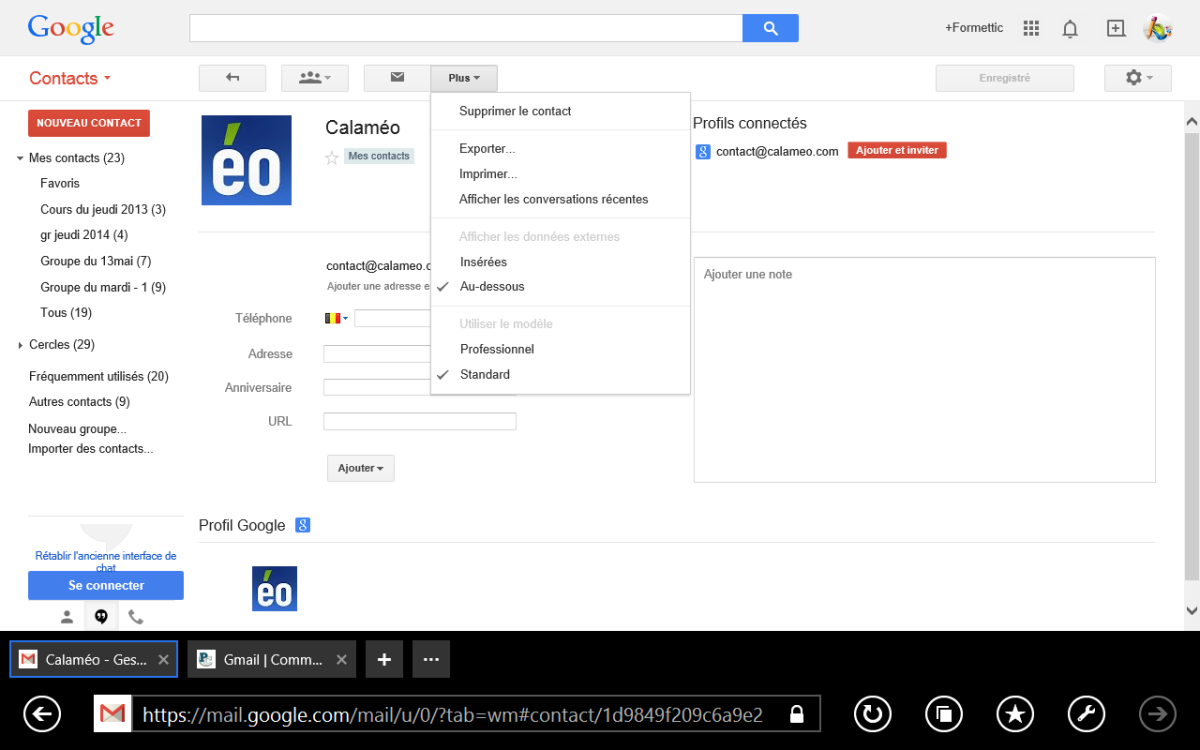Click the NOUVEAU CONTACT button
This screenshot has height=750, width=1200.
pyautogui.click(x=89, y=123)
